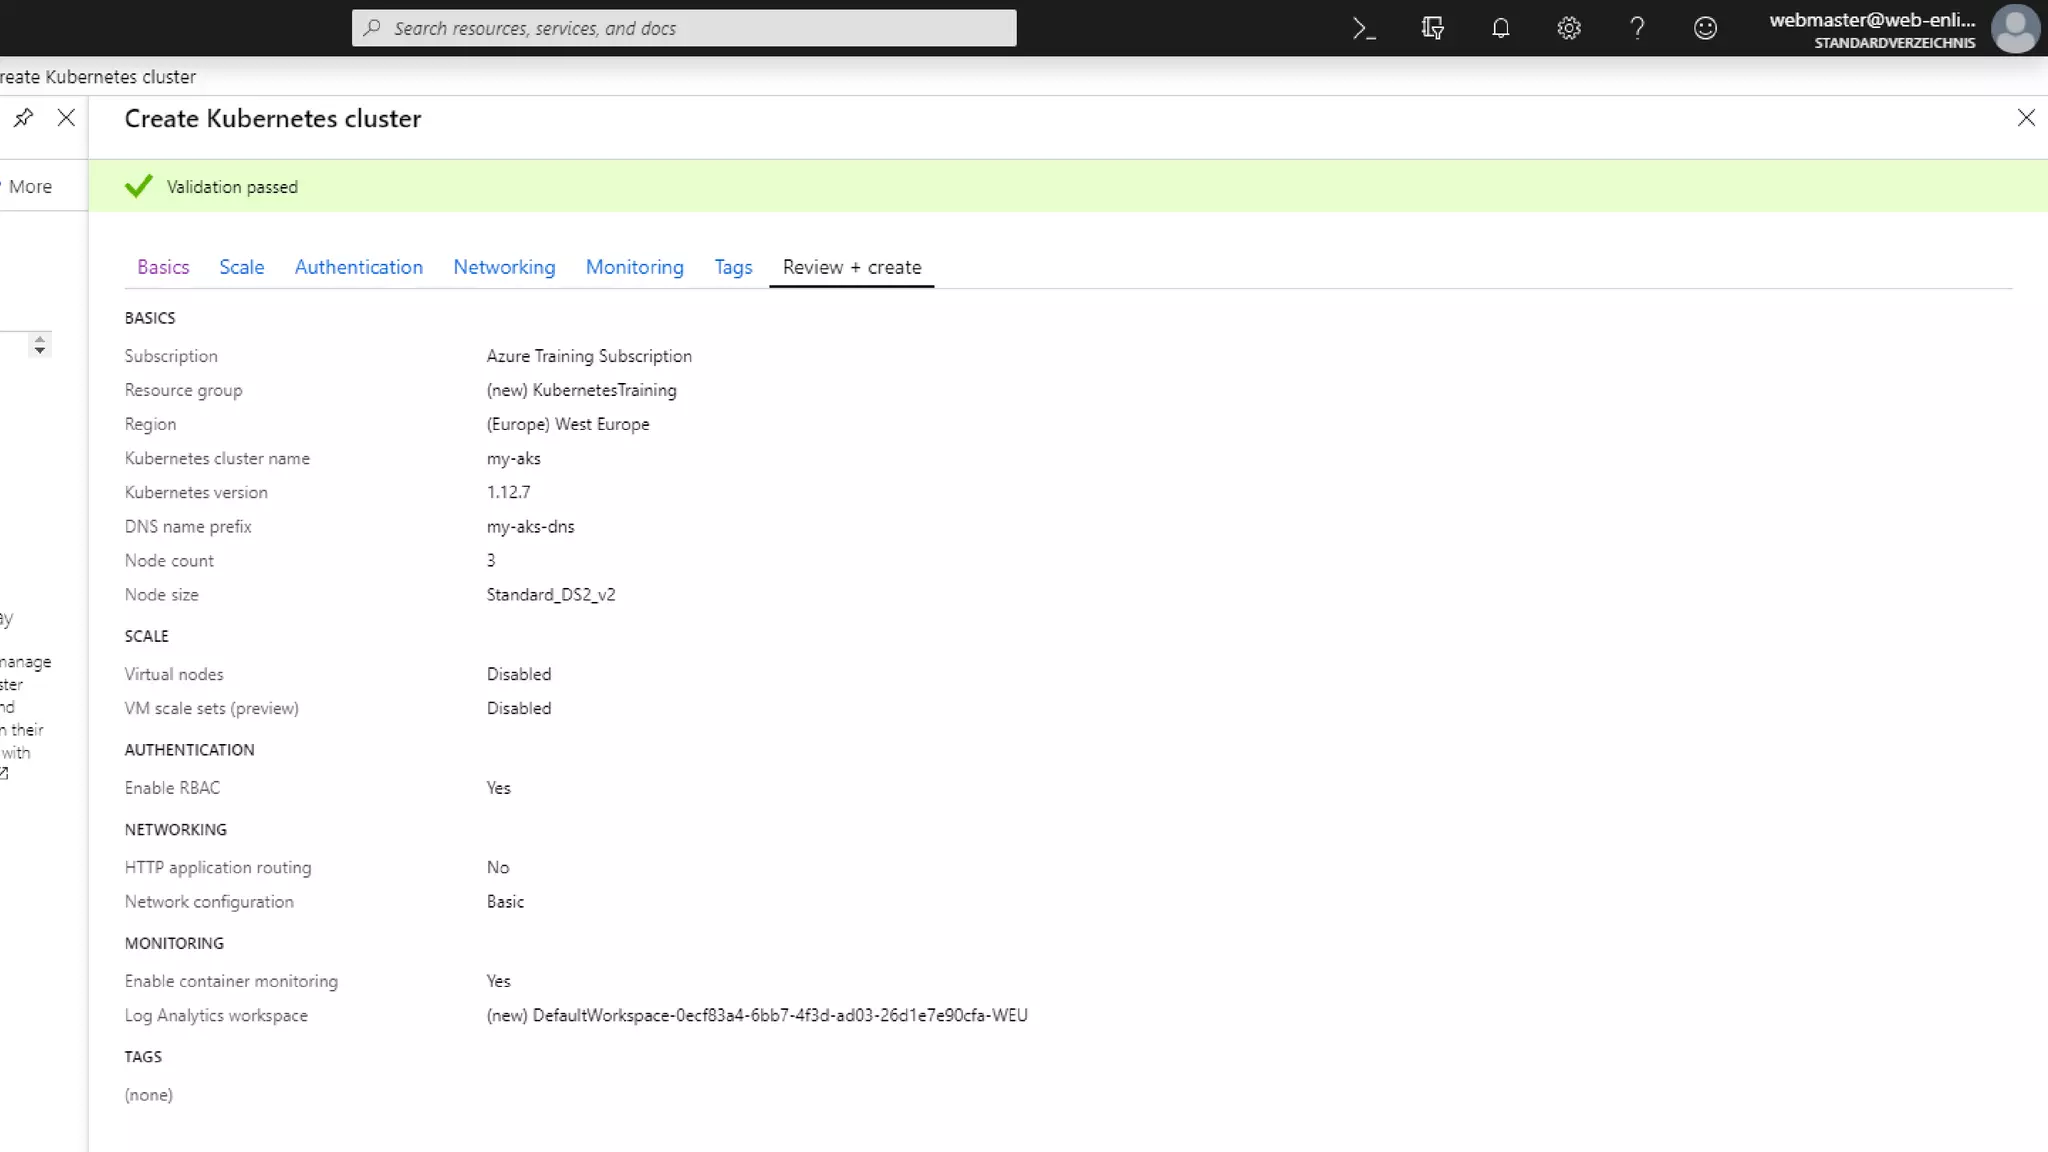Open the help question mark menu
Image resolution: width=2048 pixels, height=1152 pixels.
pyautogui.click(x=1636, y=28)
